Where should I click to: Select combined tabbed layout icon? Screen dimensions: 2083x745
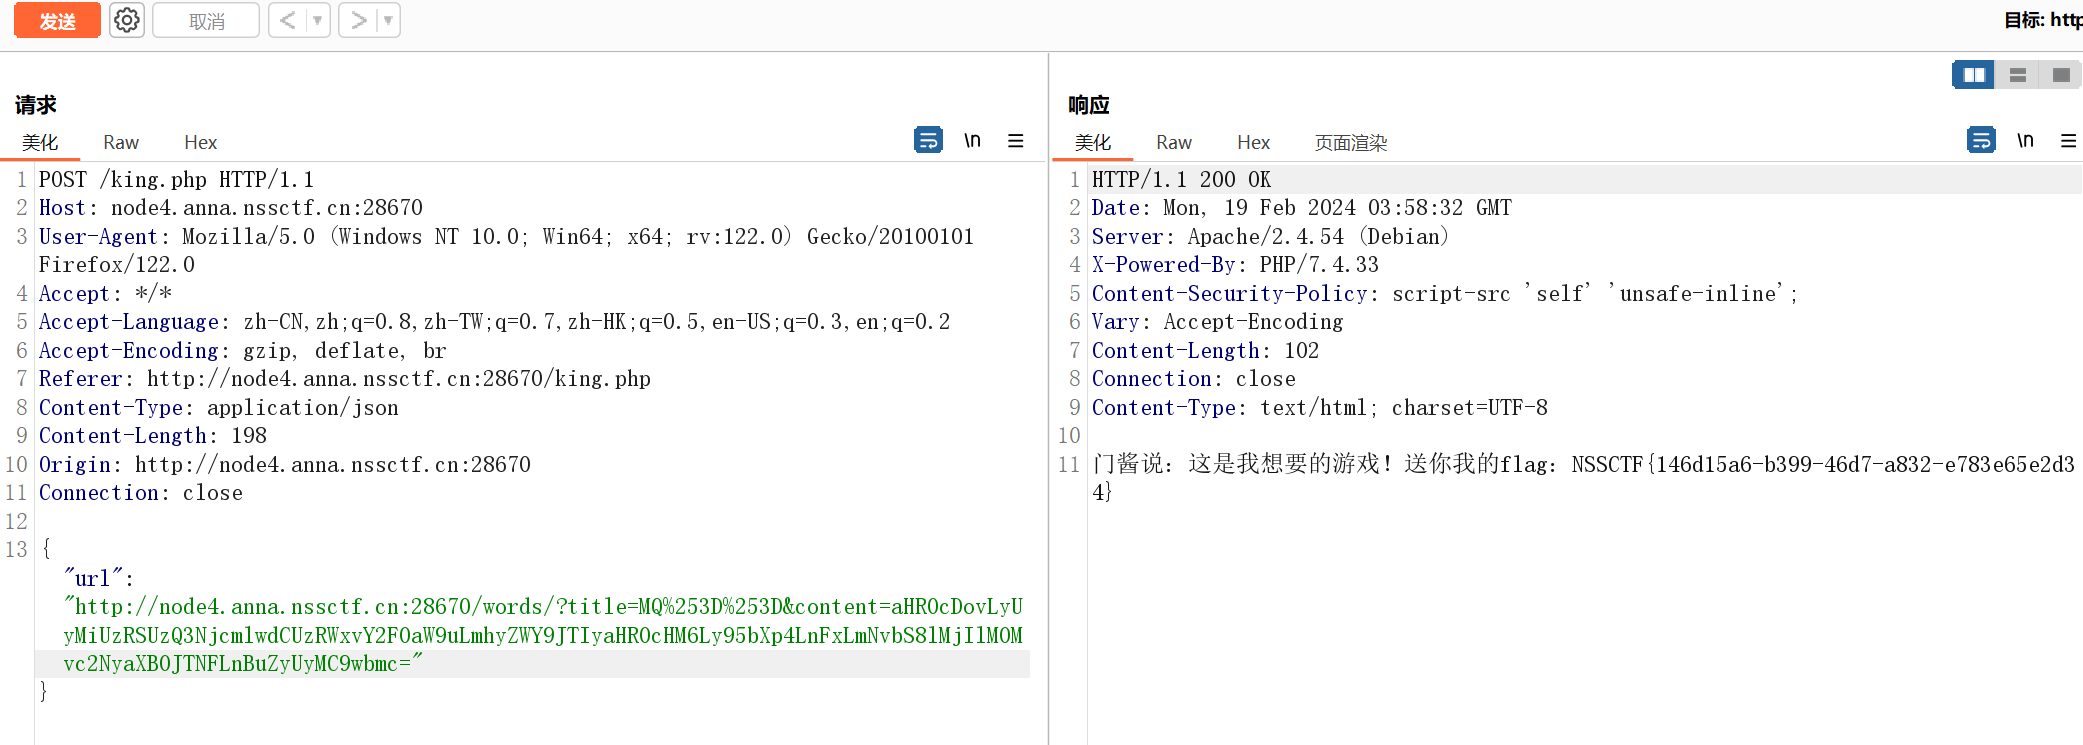(x=2060, y=75)
